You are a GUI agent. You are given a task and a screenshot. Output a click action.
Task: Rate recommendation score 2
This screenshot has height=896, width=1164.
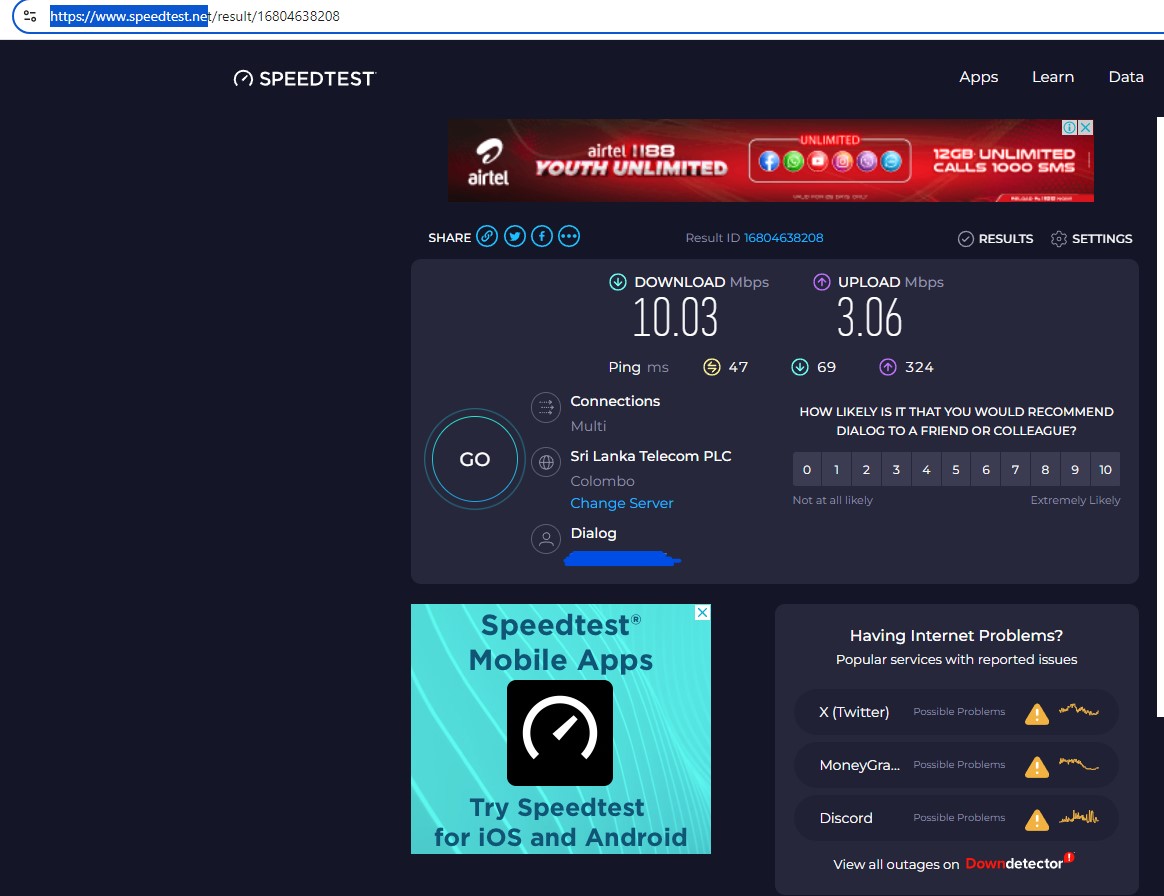coord(866,469)
